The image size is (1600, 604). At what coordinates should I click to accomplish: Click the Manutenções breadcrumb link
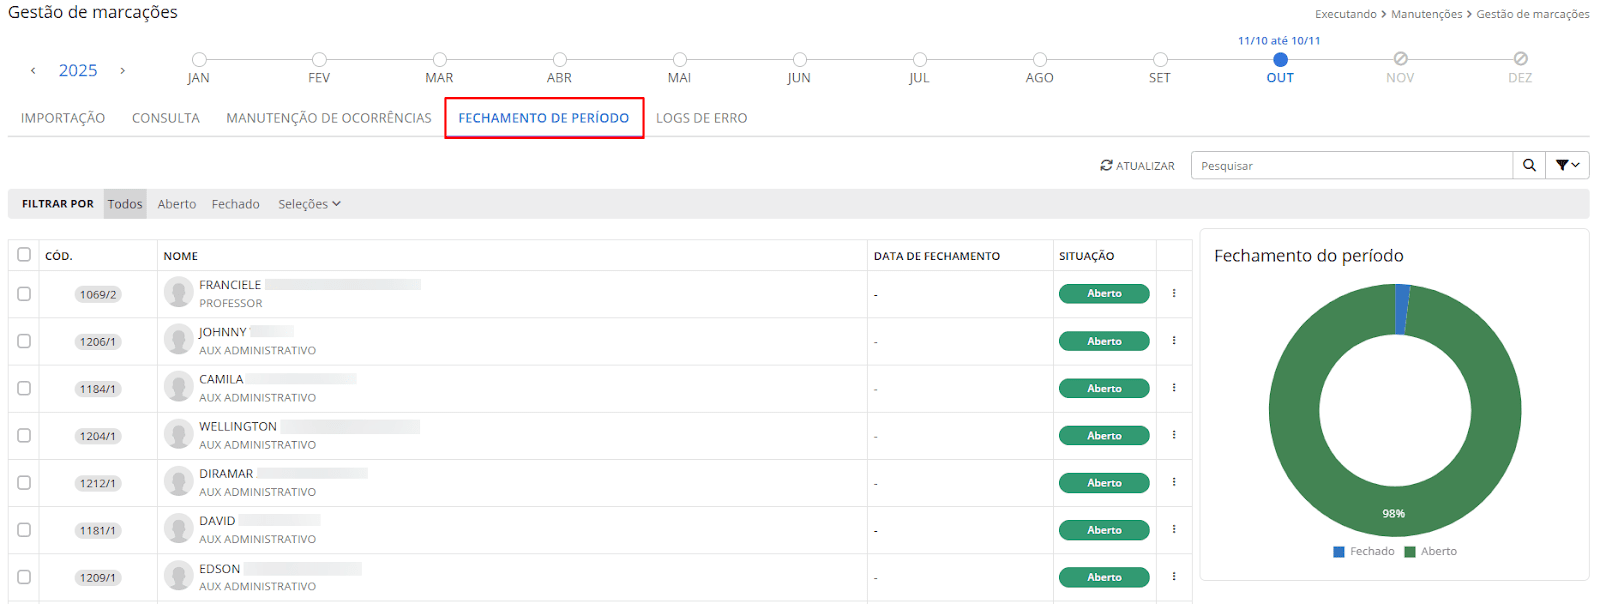click(x=1426, y=14)
